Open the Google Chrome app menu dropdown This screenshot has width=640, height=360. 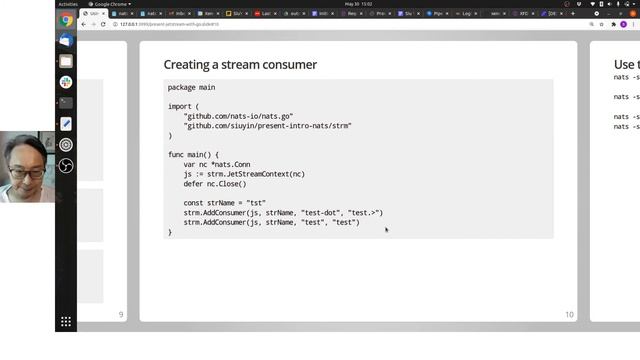pyautogui.click(x=110, y=4)
